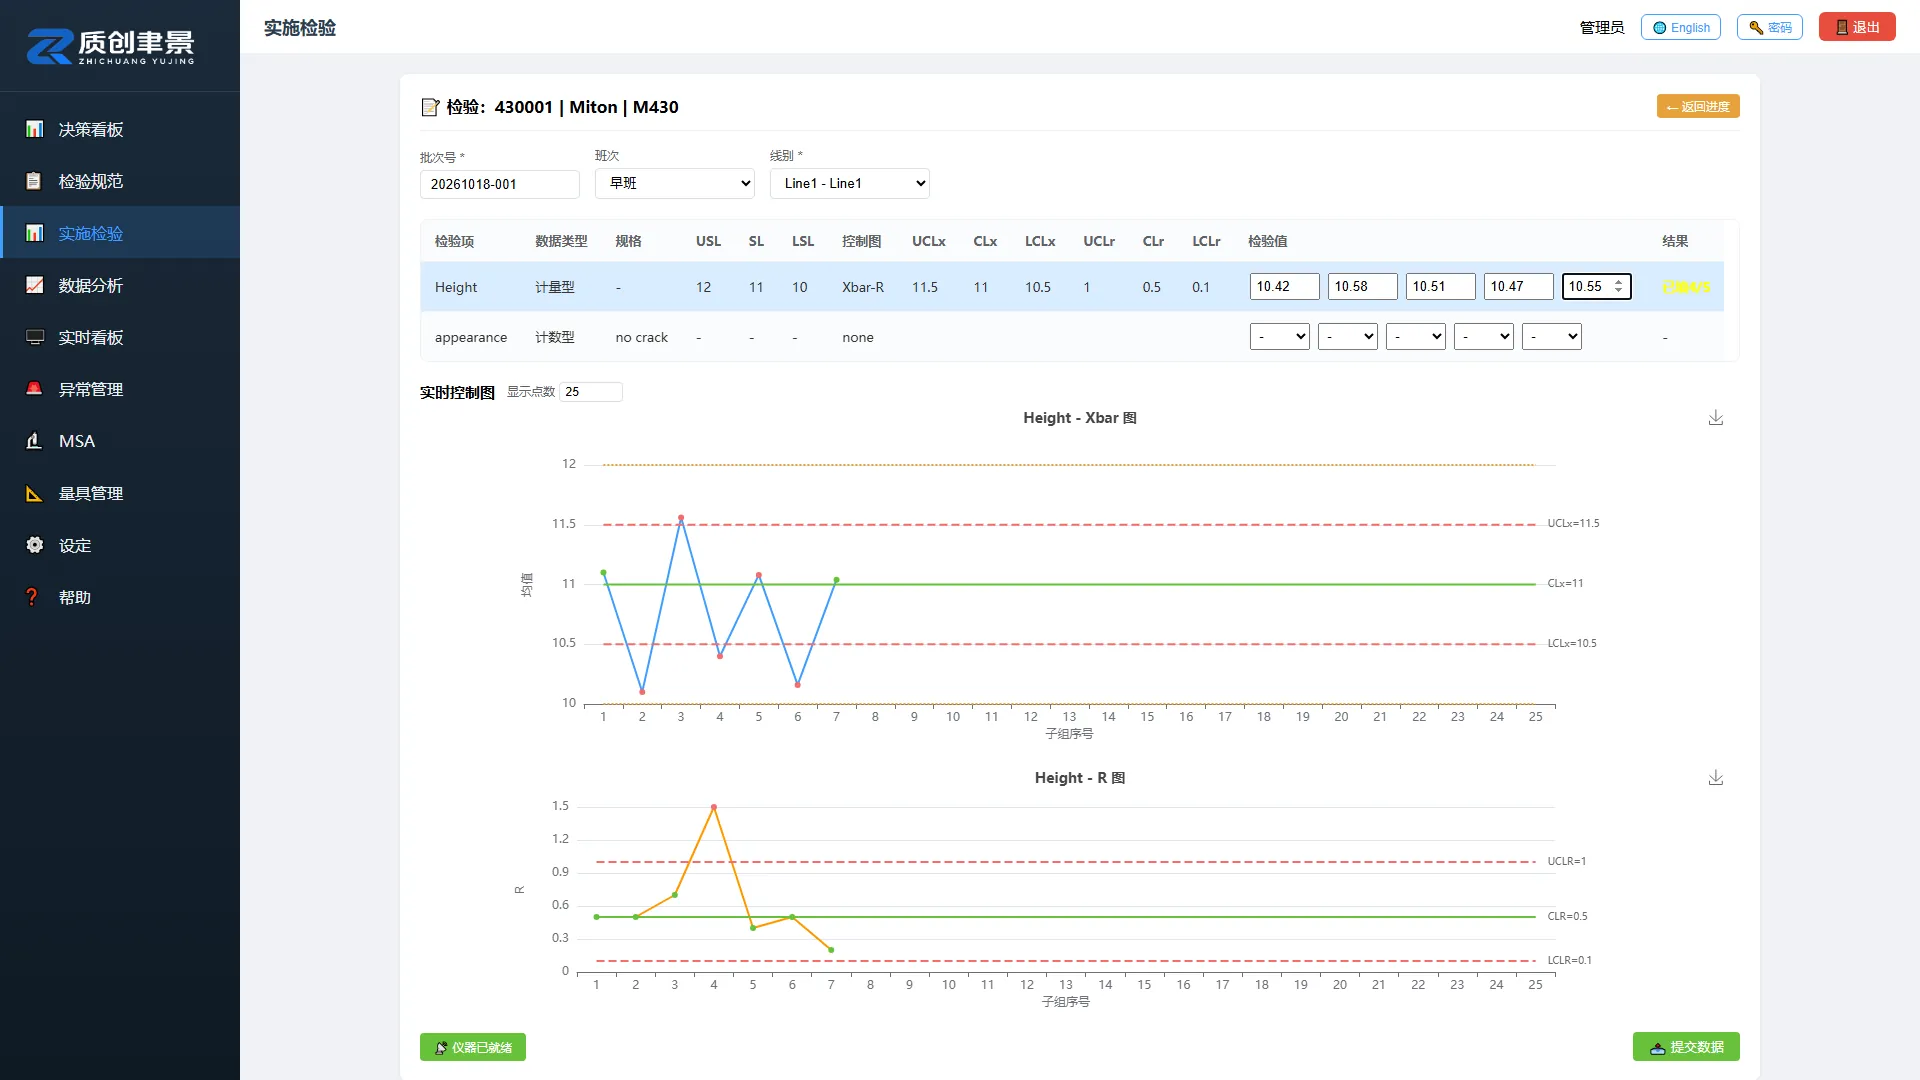1920x1080 pixels.
Task: Click the 数据分析 trend icon
Action: pyautogui.click(x=35, y=285)
